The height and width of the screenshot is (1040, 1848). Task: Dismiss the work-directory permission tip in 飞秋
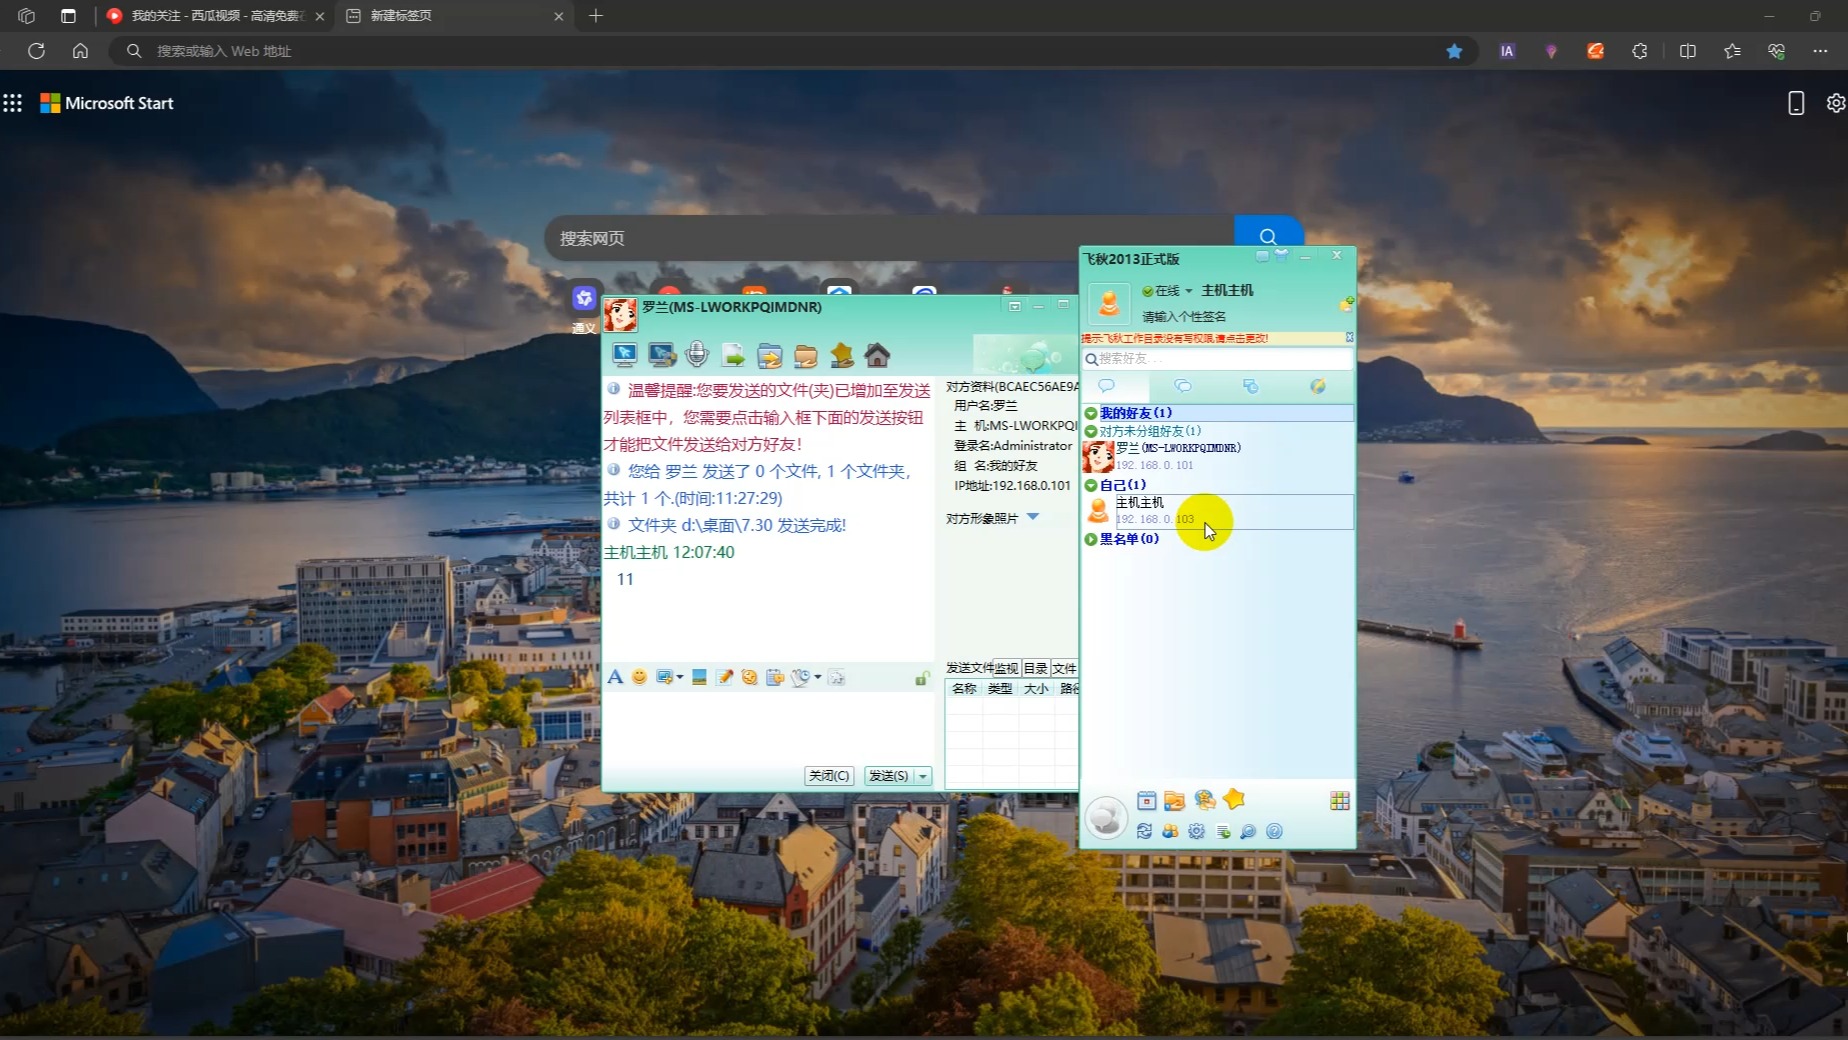coord(1349,338)
